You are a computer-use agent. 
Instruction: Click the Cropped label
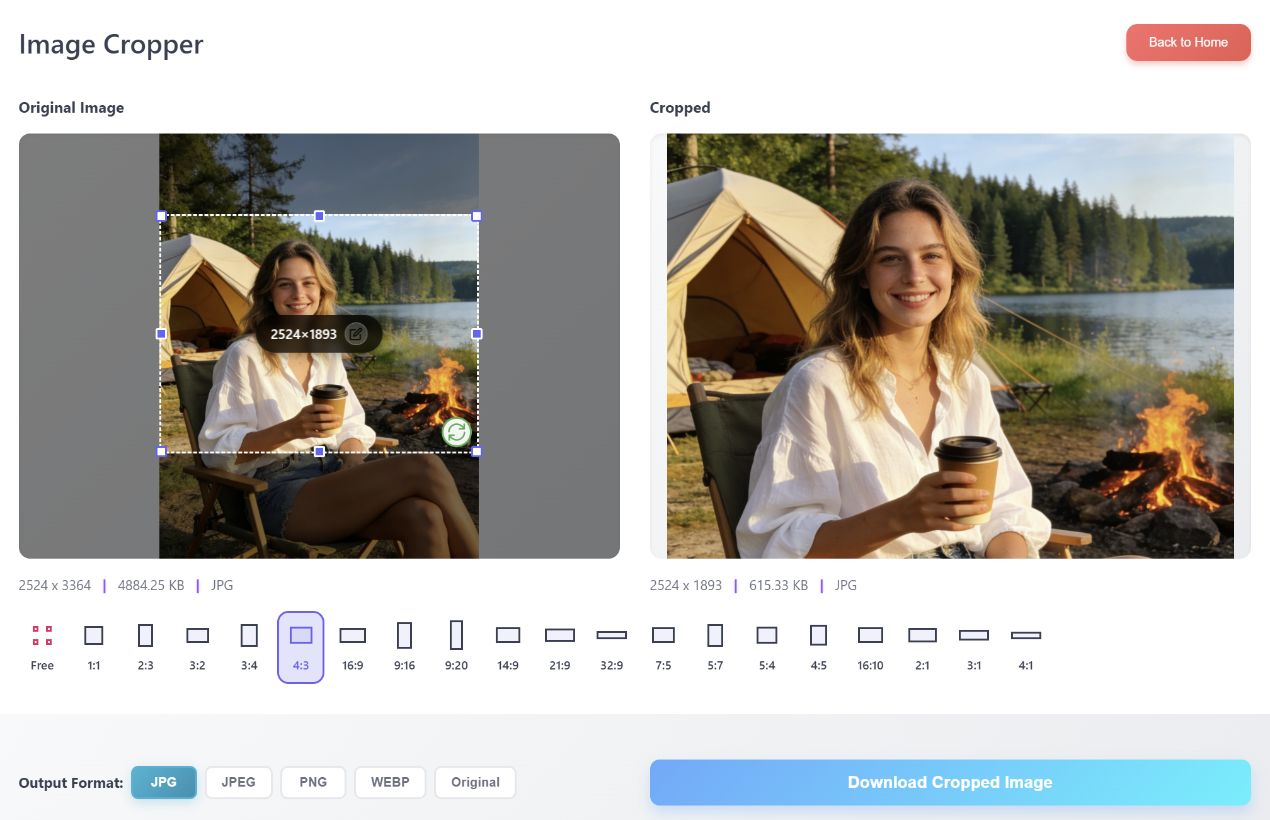680,108
